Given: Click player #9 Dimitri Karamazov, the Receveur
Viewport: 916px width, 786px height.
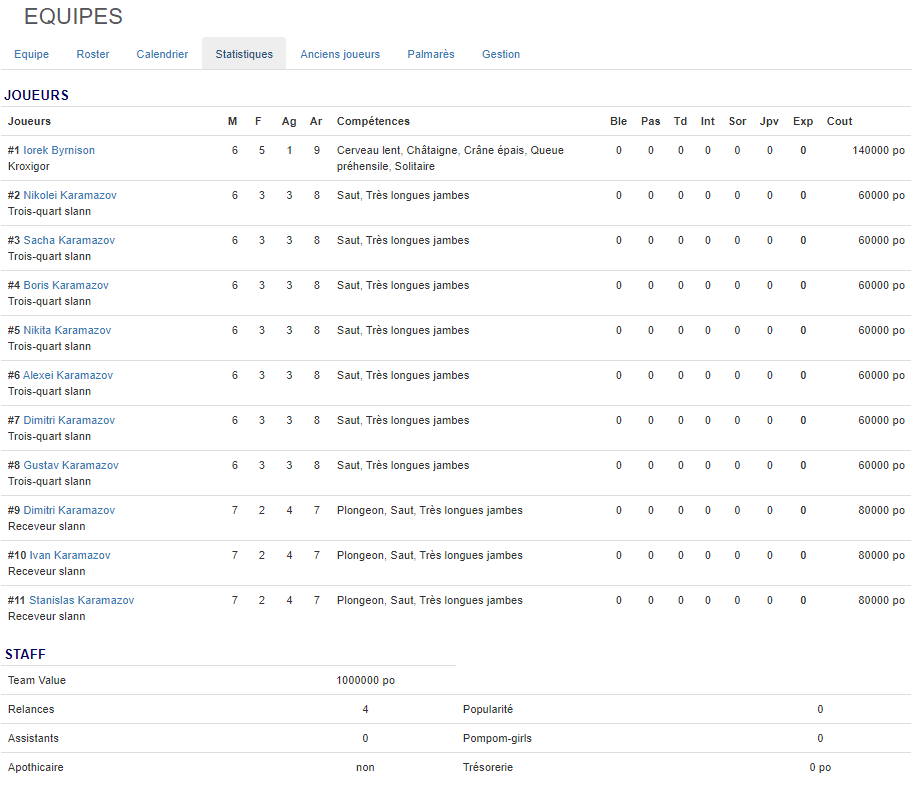Looking at the screenshot, I should pos(69,510).
